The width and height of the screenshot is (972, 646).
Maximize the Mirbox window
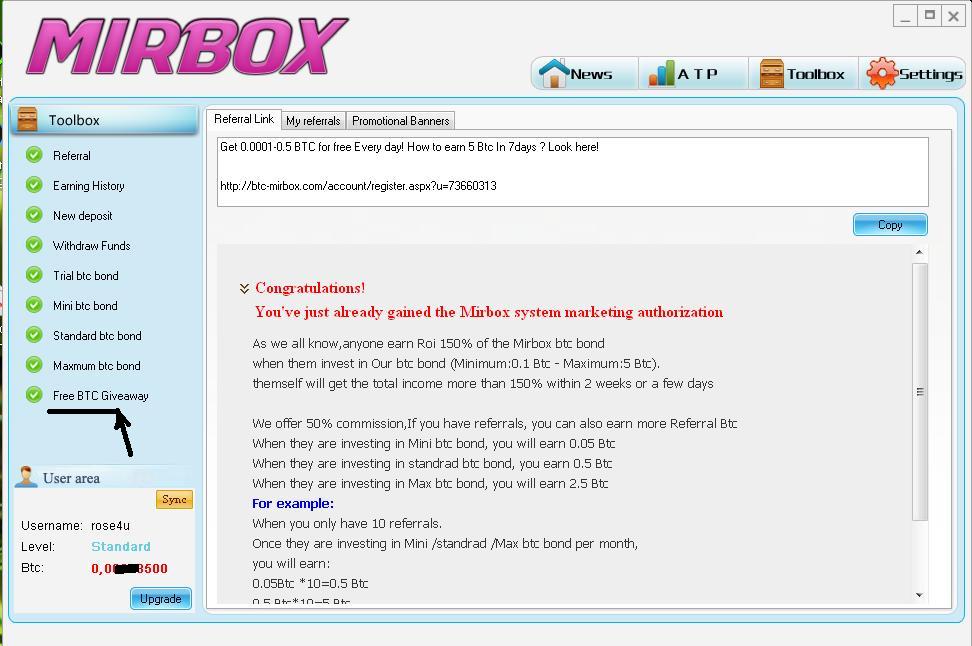tap(929, 16)
